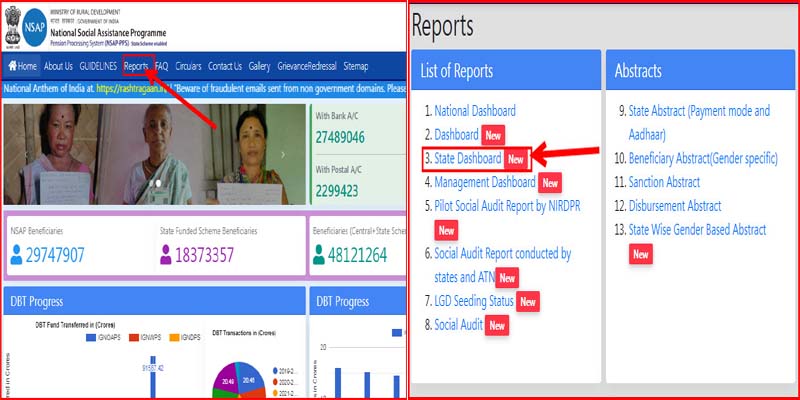Select the 48121264 combined count
This screenshot has width=800, height=400.
(358, 255)
